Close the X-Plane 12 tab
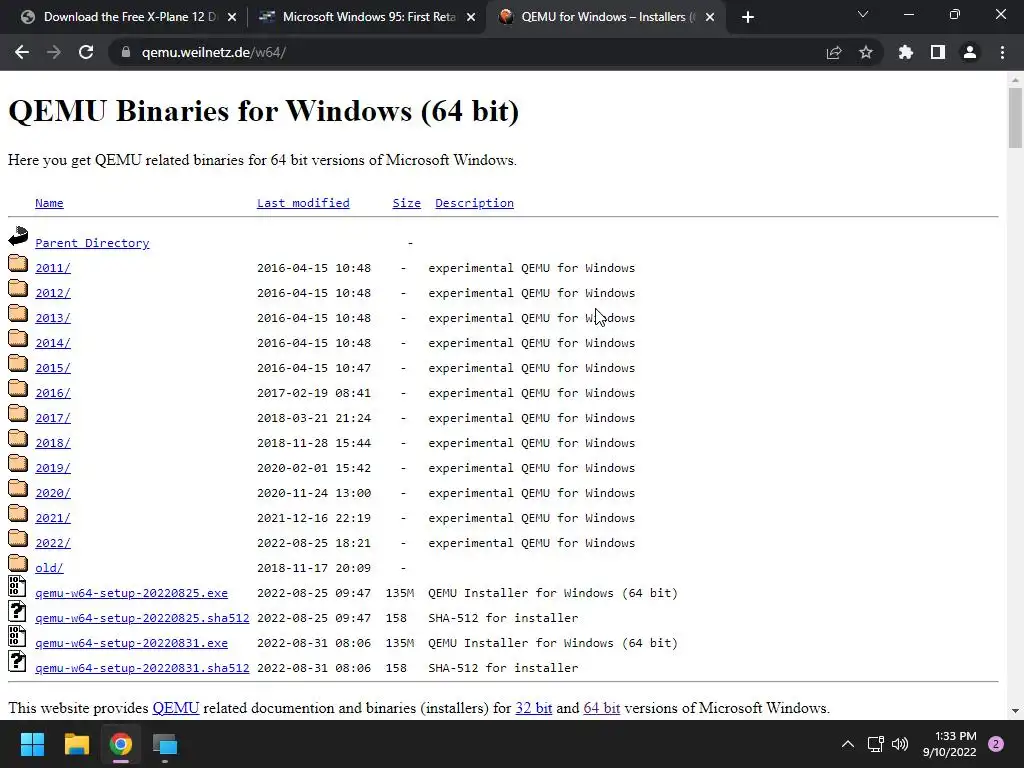 [x=232, y=17]
